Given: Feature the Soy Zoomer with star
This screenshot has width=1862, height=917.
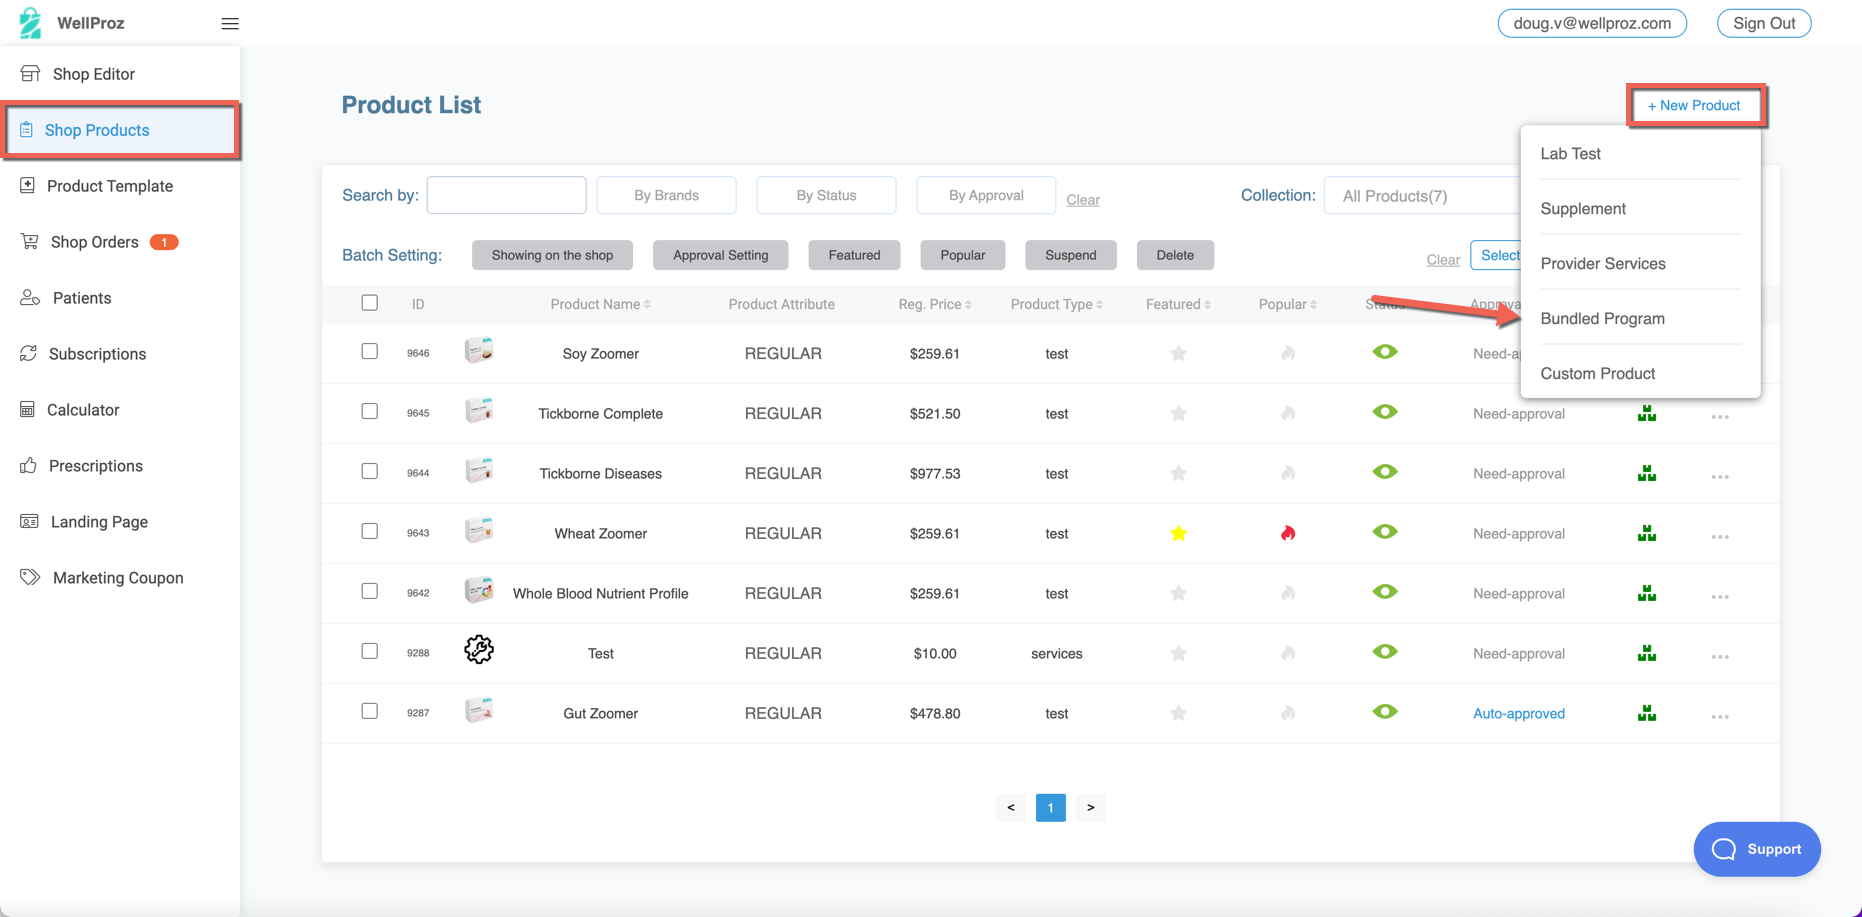Looking at the screenshot, I should 1178,353.
